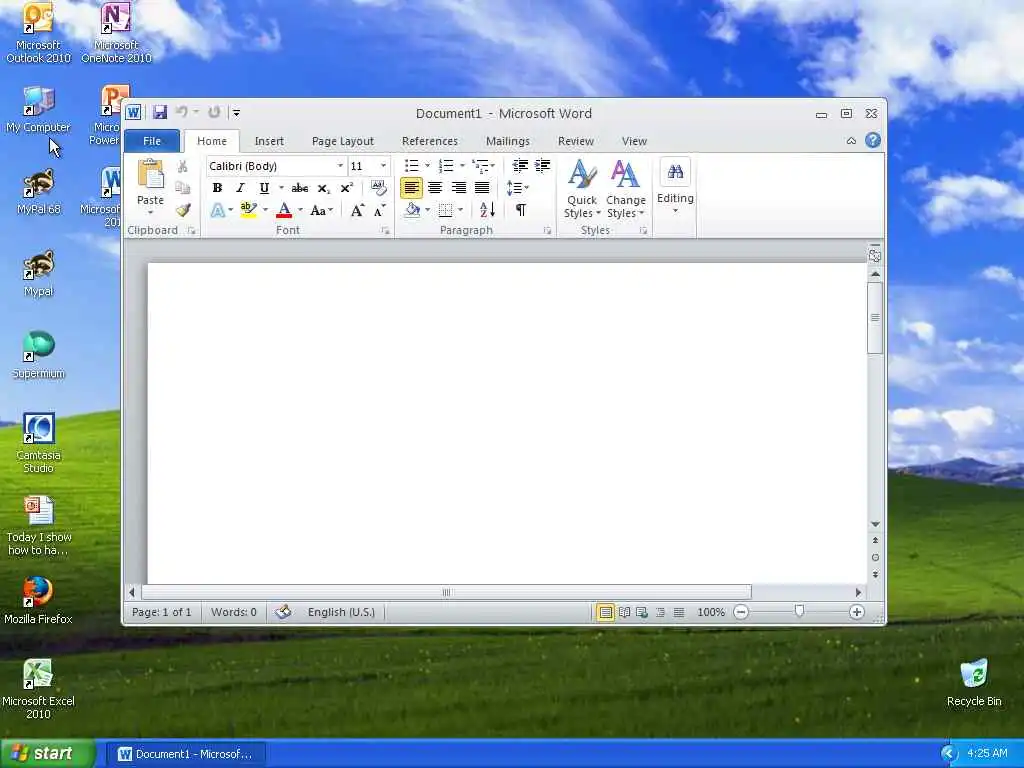Open Customize Quick Access Toolbar arrow

236,112
